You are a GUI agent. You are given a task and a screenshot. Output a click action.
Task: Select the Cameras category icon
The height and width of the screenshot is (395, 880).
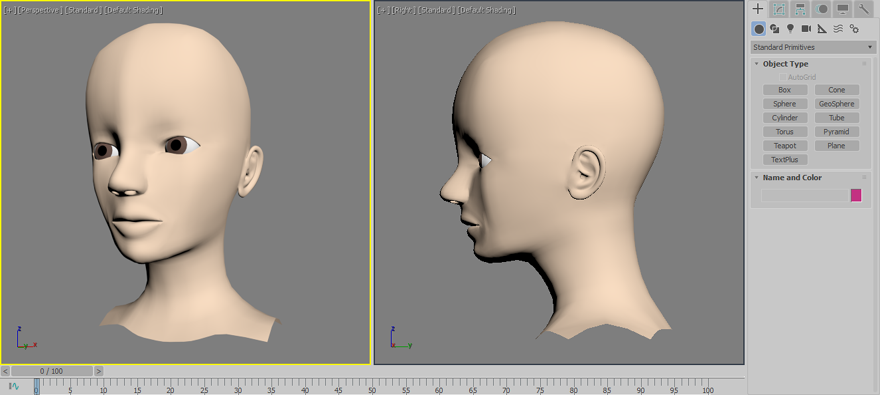point(806,29)
